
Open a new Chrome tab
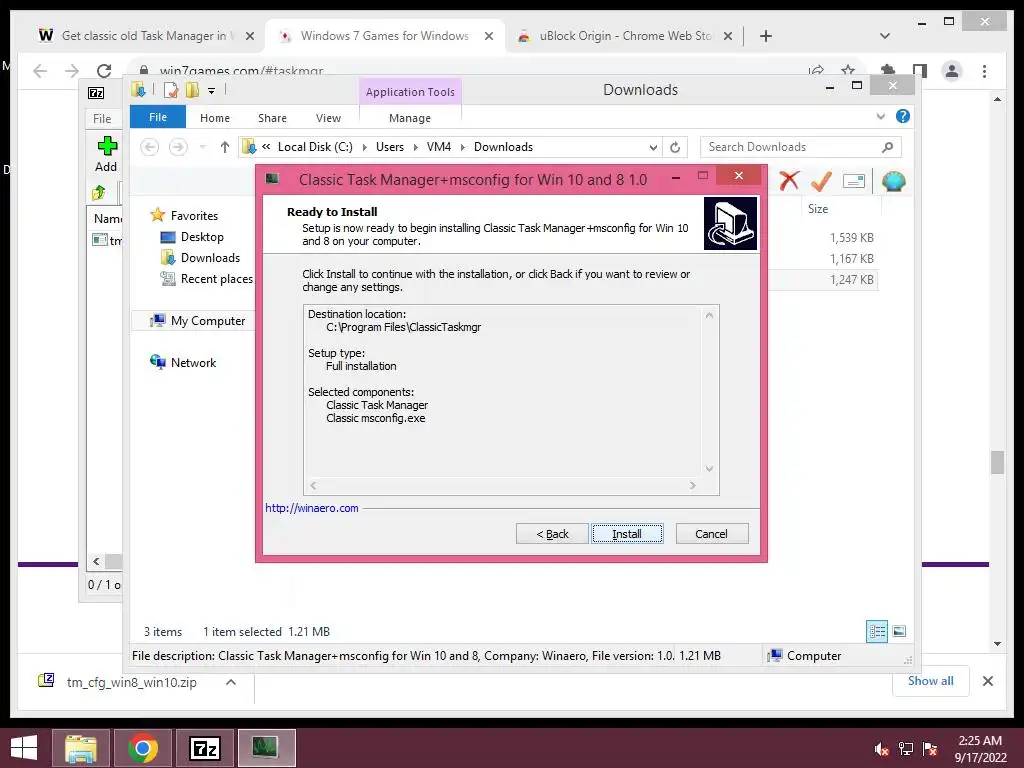[766, 36]
